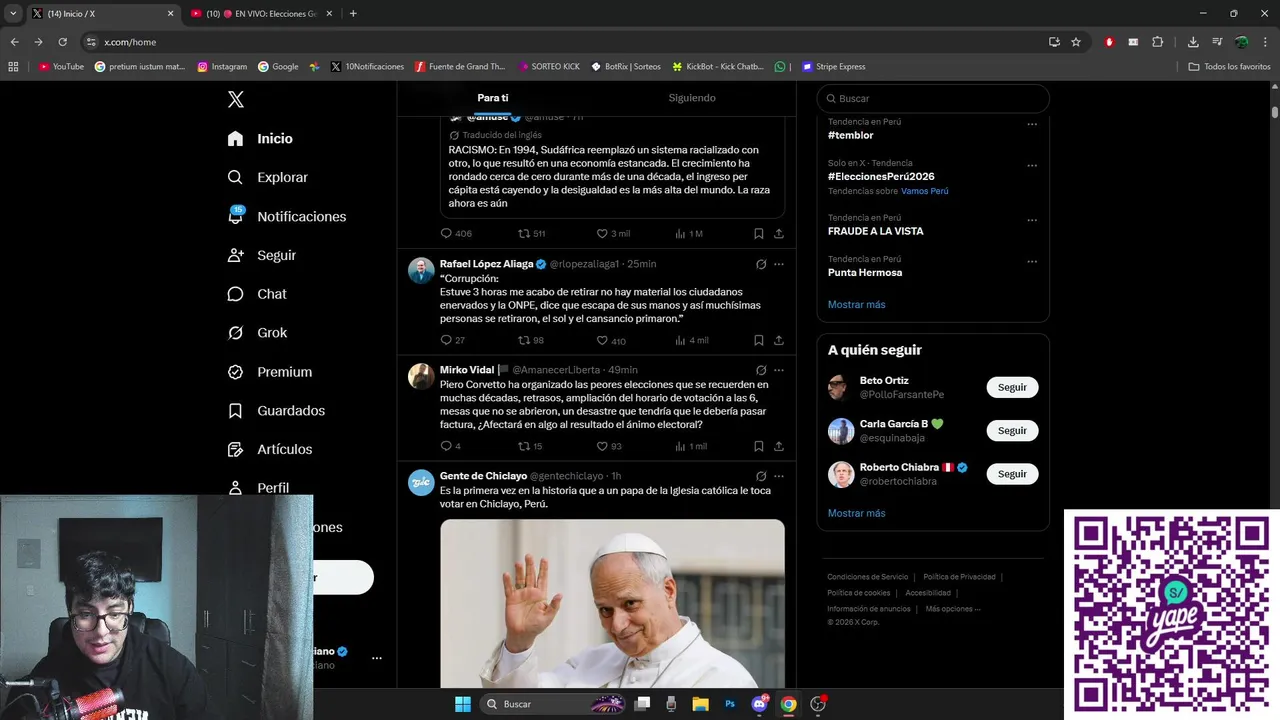The height and width of the screenshot is (720, 1280).
Task: Follow Roberto Chiabra with Seguir button
Action: [1012, 474]
